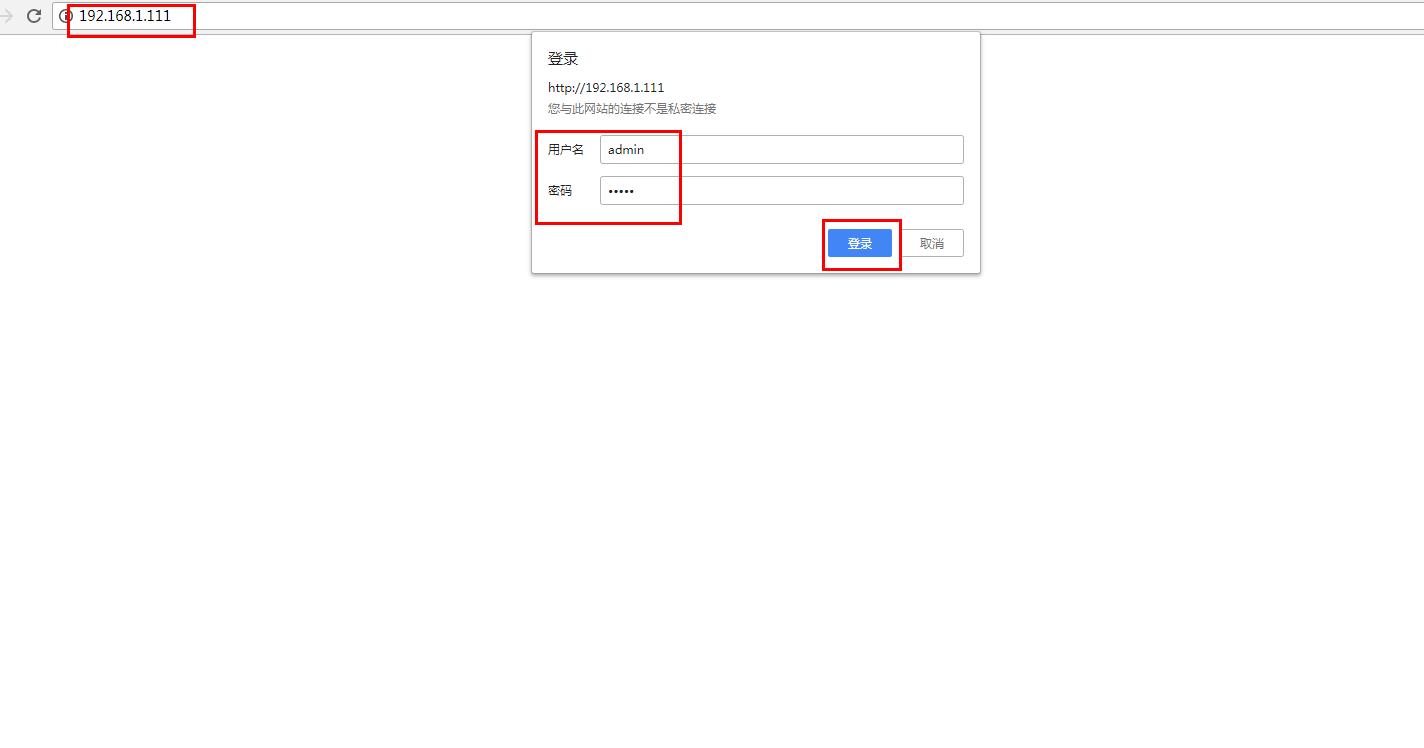Click the masked password dots
1424x748 pixels.
tap(621, 191)
